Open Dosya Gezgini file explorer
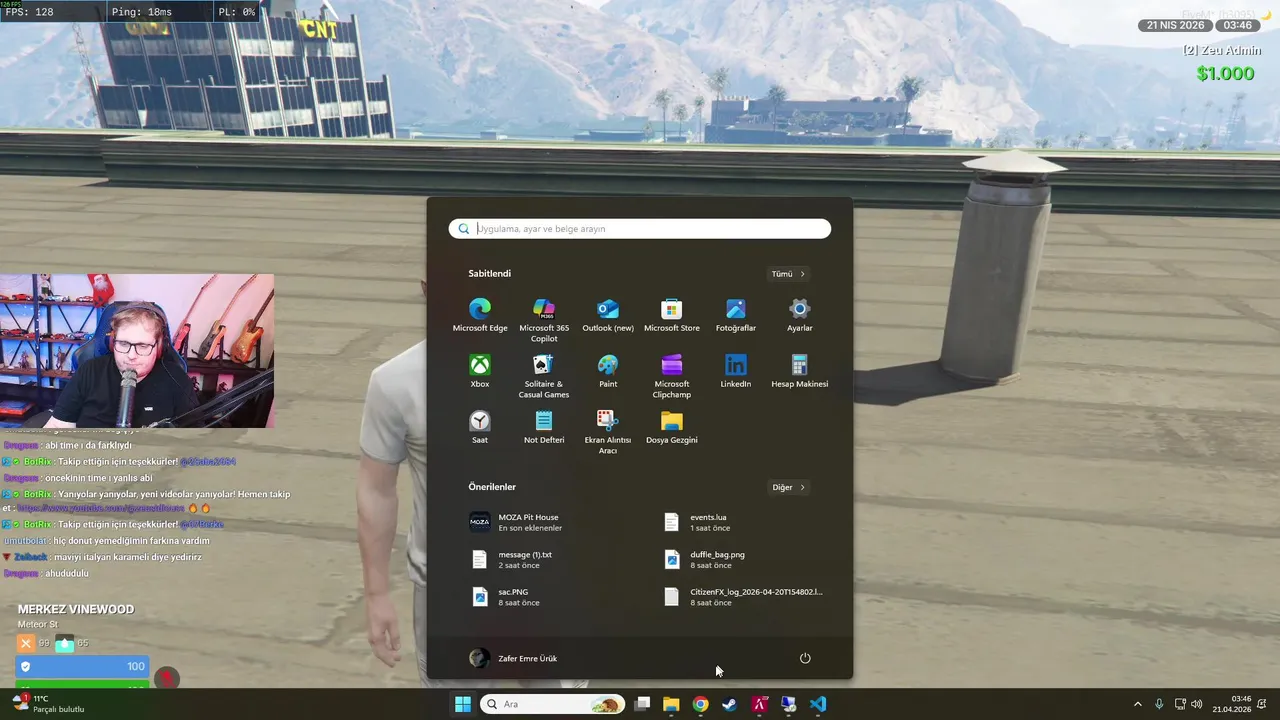The height and width of the screenshot is (720, 1280). coord(672,427)
